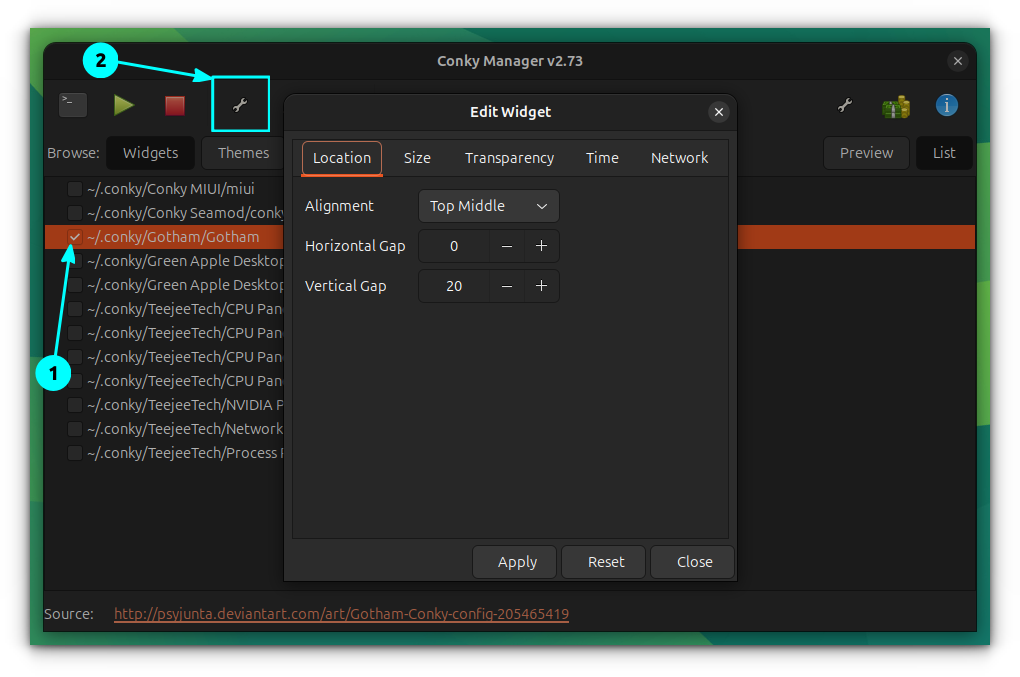
Task: Start widget with green play icon
Action: pyautogui.click(x=124, y=105)
